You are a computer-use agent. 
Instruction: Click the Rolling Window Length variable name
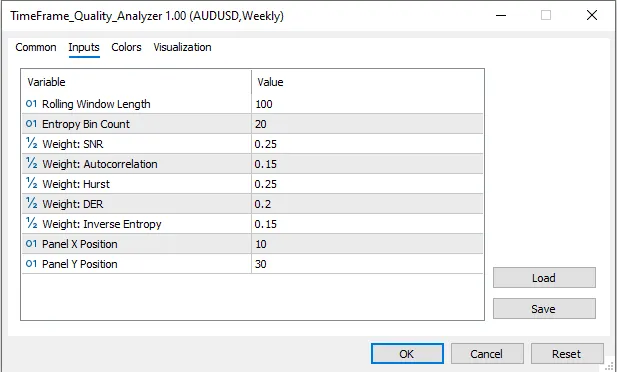point(96,104)
